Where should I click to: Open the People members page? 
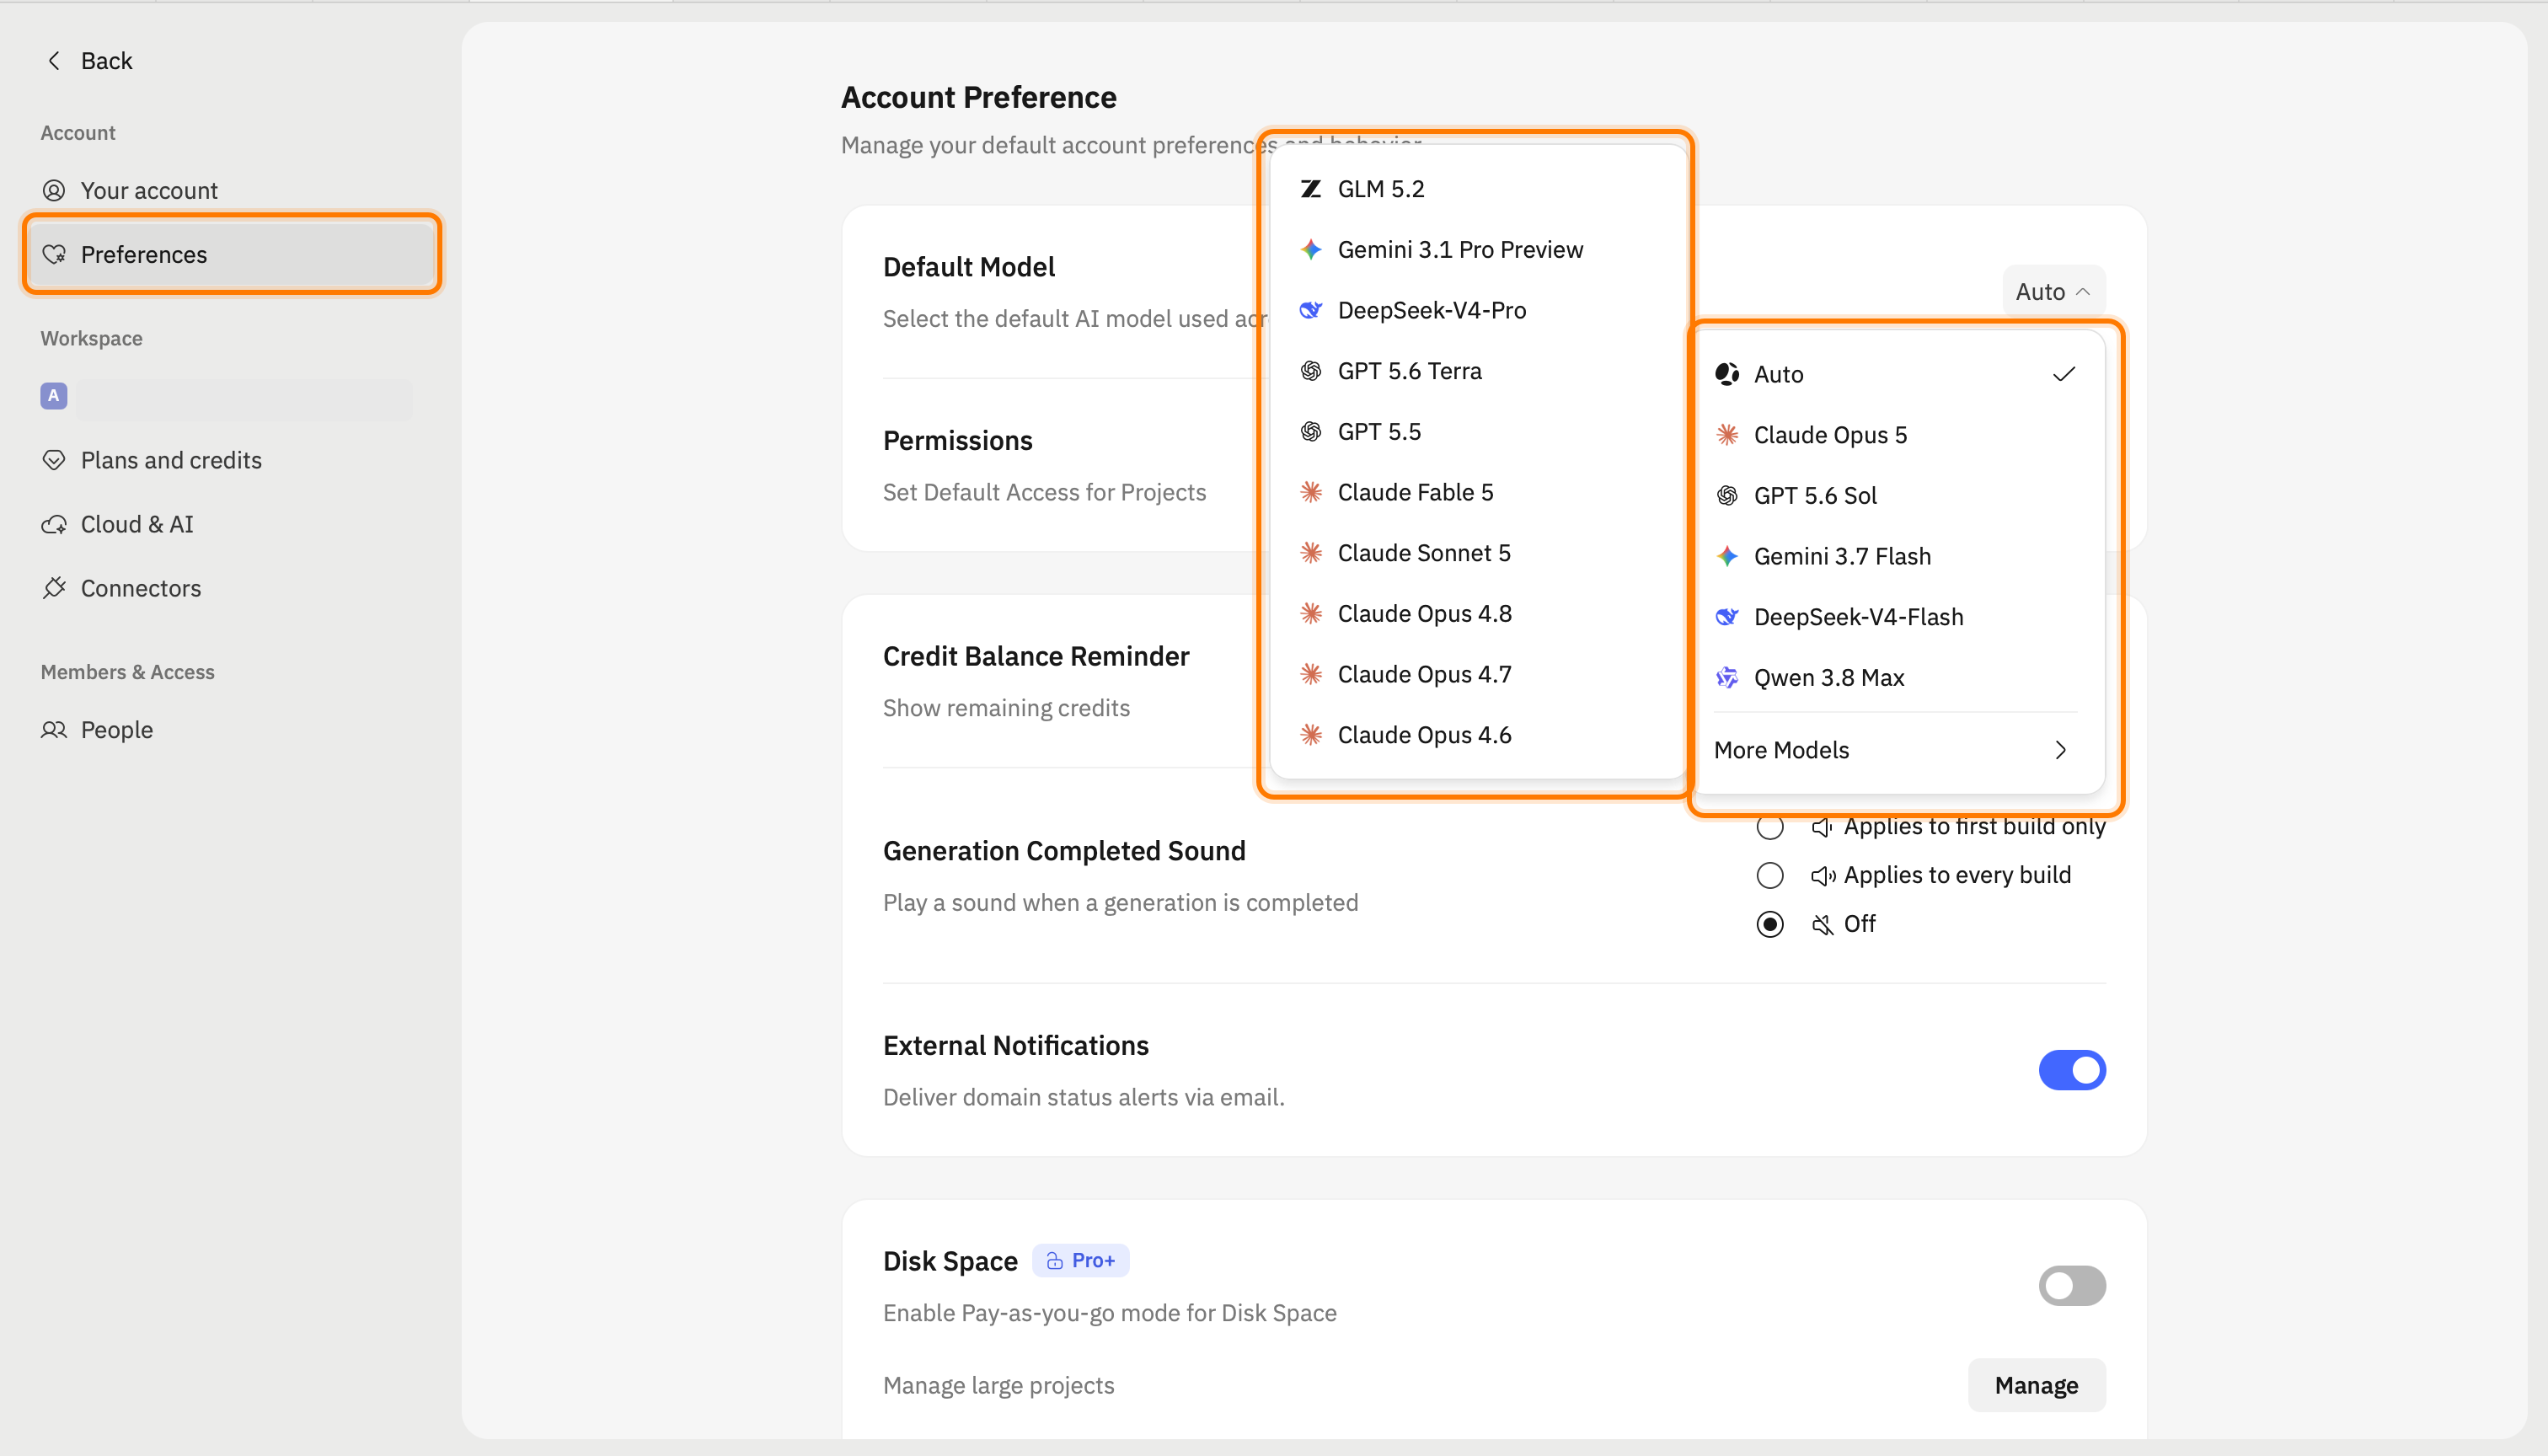click(x=232, y=730)
